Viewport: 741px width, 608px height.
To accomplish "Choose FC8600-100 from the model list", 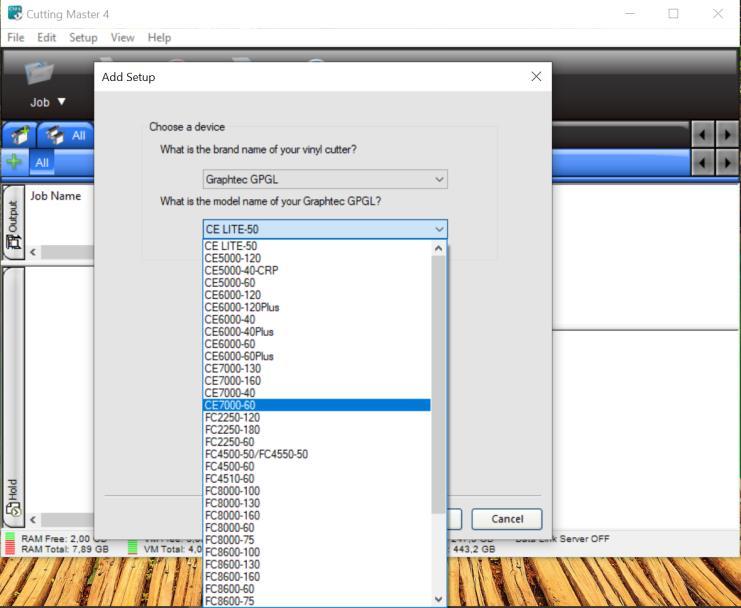I will point(317,553).
